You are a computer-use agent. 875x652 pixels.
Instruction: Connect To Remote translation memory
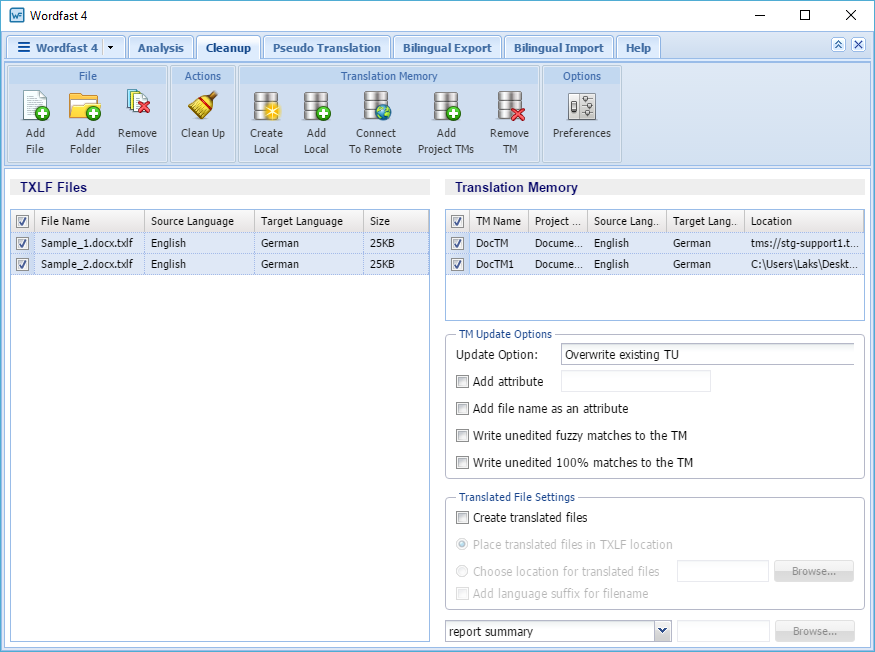[376, 106]
